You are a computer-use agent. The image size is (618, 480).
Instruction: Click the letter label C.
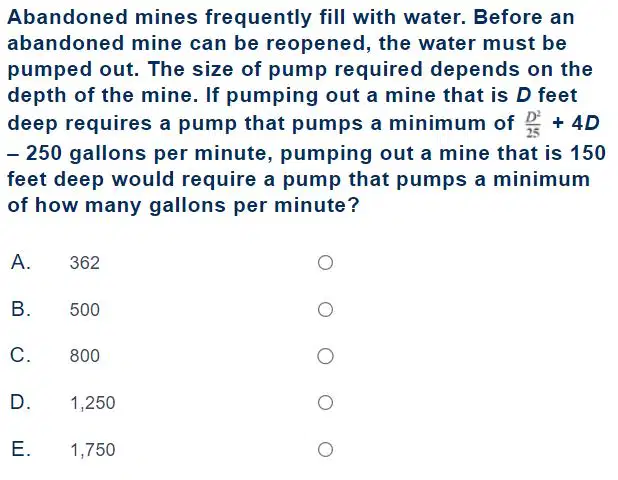click(x=20, y=355)
